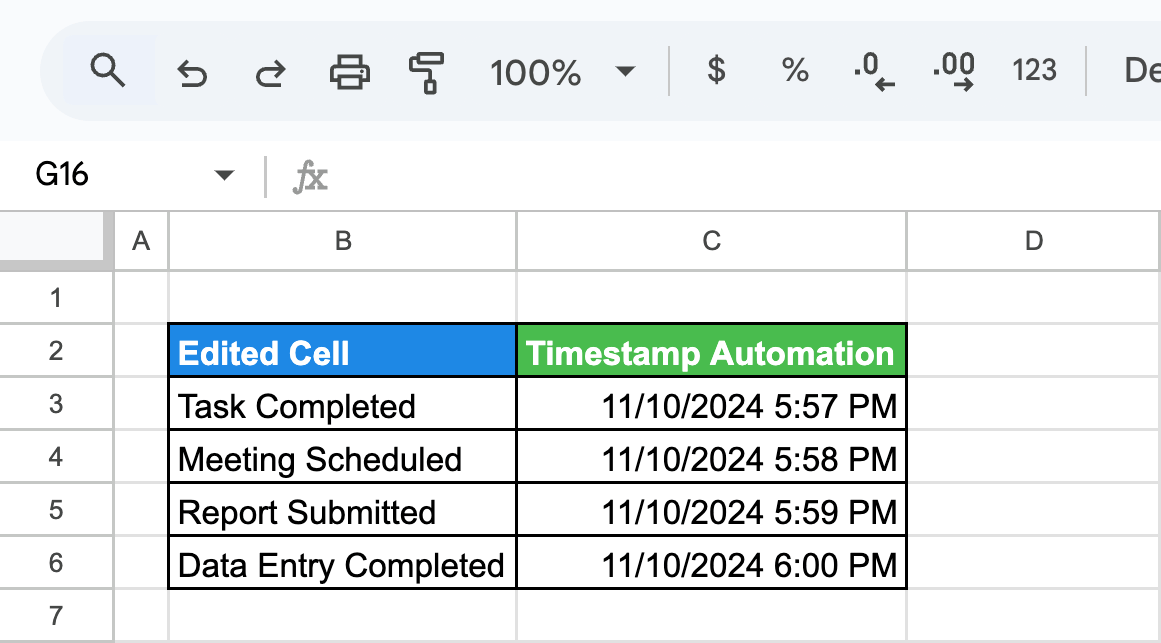1161x643 pixels.
Task: Decrease decimal places
Action: coord(874,72)
